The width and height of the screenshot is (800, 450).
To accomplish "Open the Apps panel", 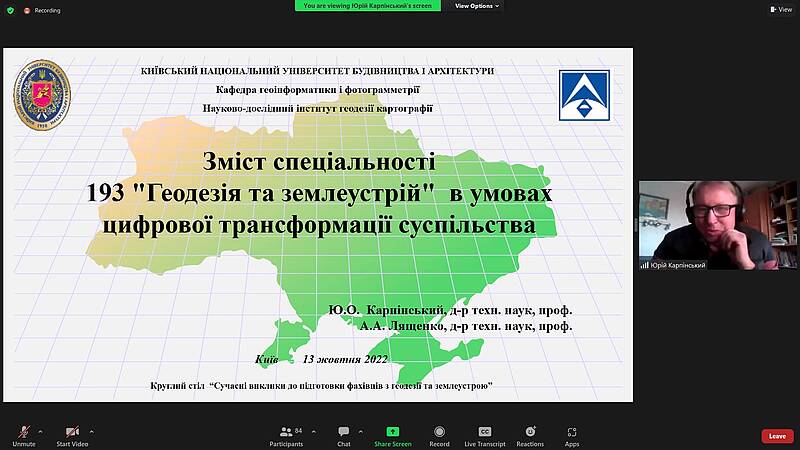I will (572, 436).
